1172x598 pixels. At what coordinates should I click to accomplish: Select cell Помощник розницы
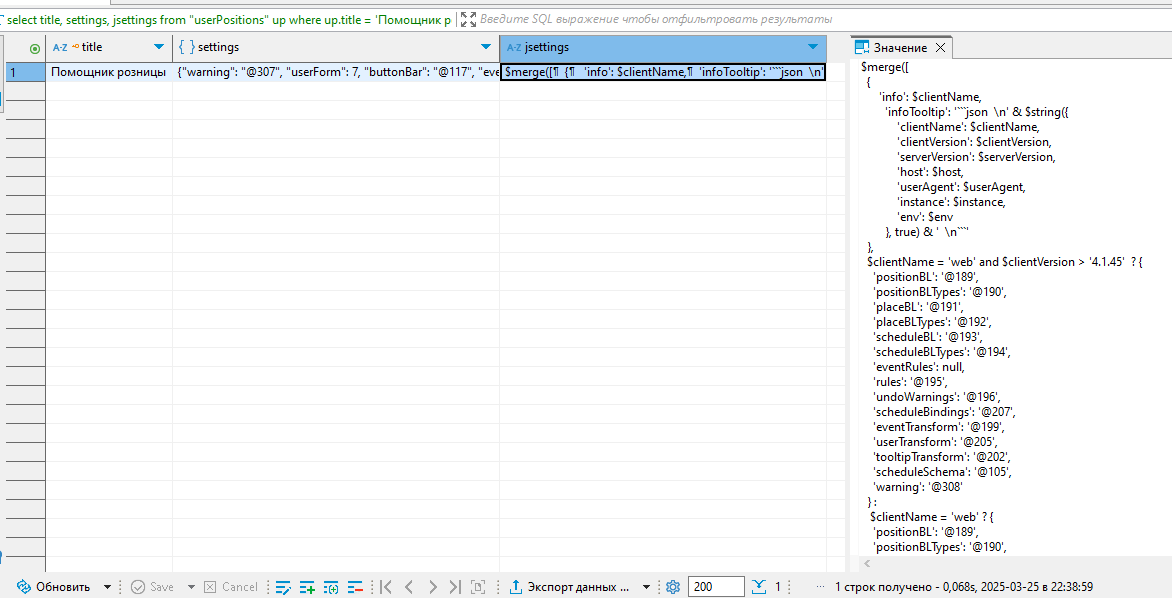(x=109, y=73)
